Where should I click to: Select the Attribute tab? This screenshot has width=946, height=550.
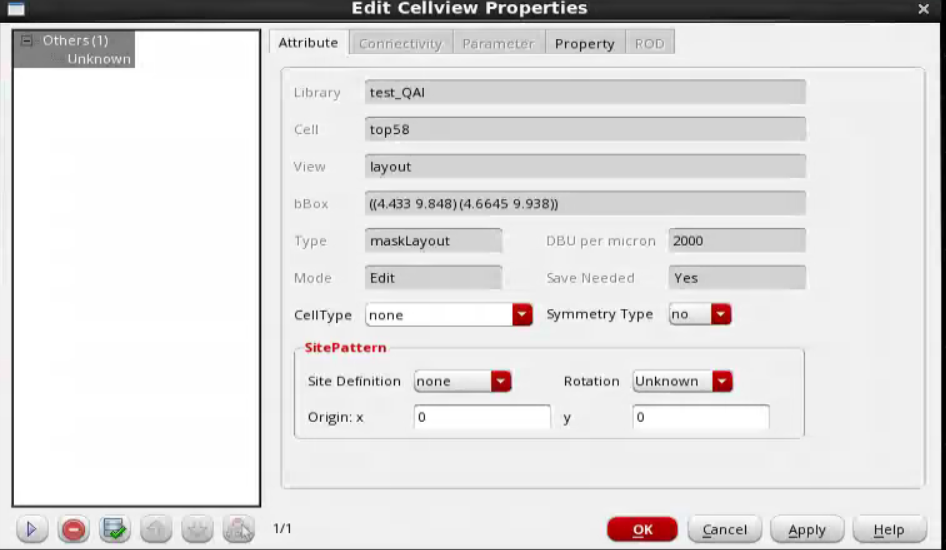coord(308,43)
